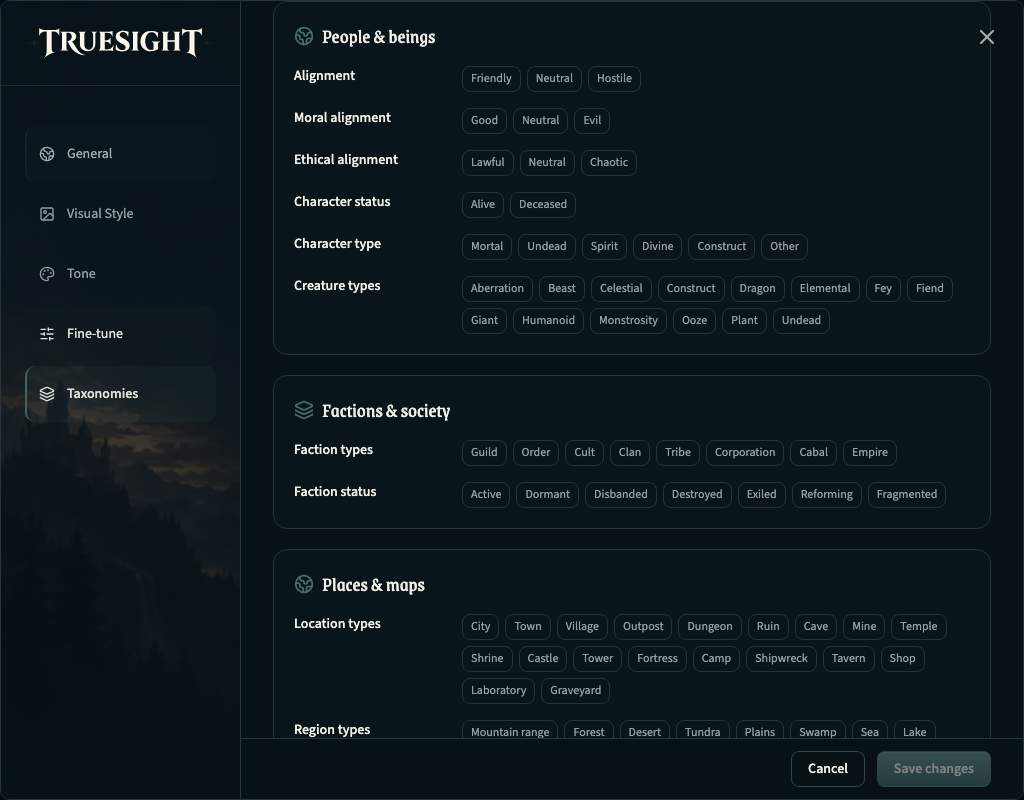The height and width of the screenshot is (800, 1024).
Task: Click the Mountain range region type tag
Action: pos(509,731)
